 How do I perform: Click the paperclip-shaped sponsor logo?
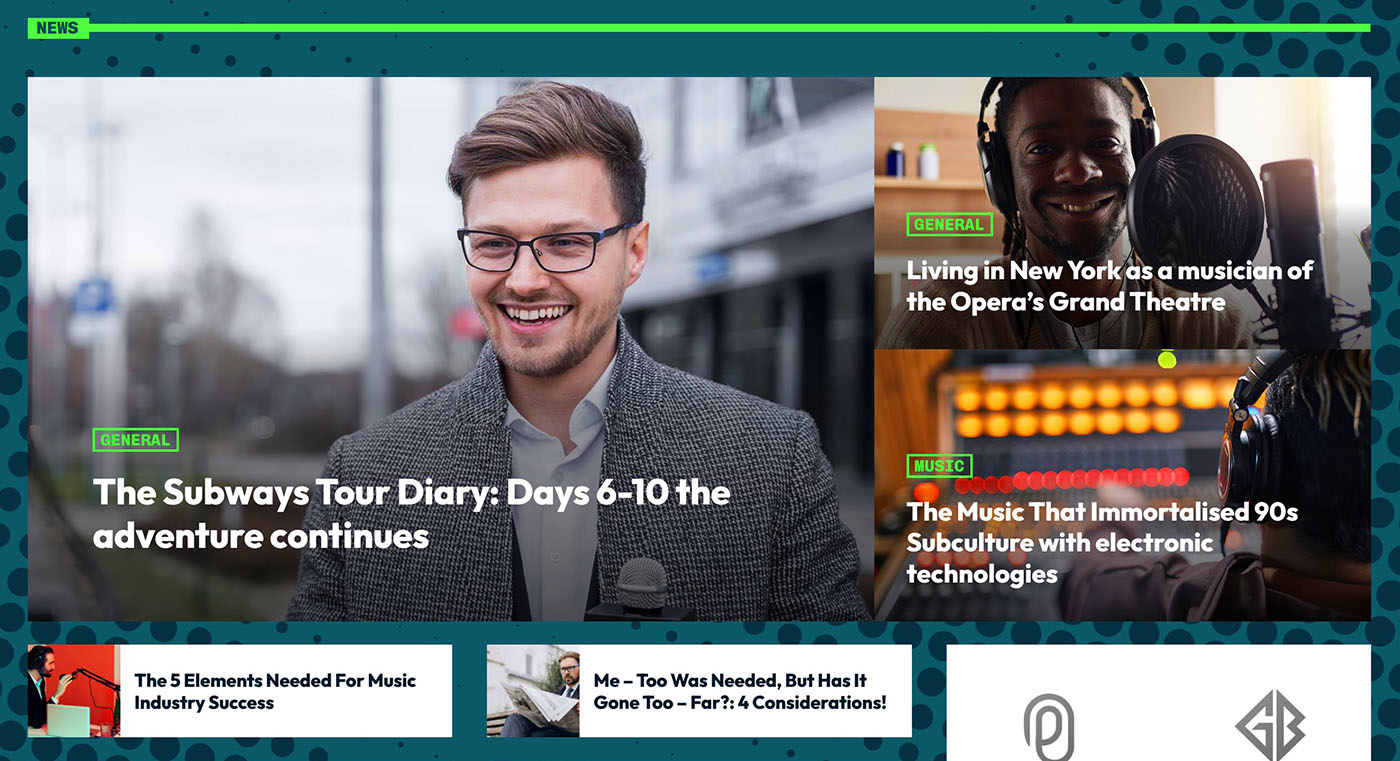pyautogui.click(x=1048, y=726)
